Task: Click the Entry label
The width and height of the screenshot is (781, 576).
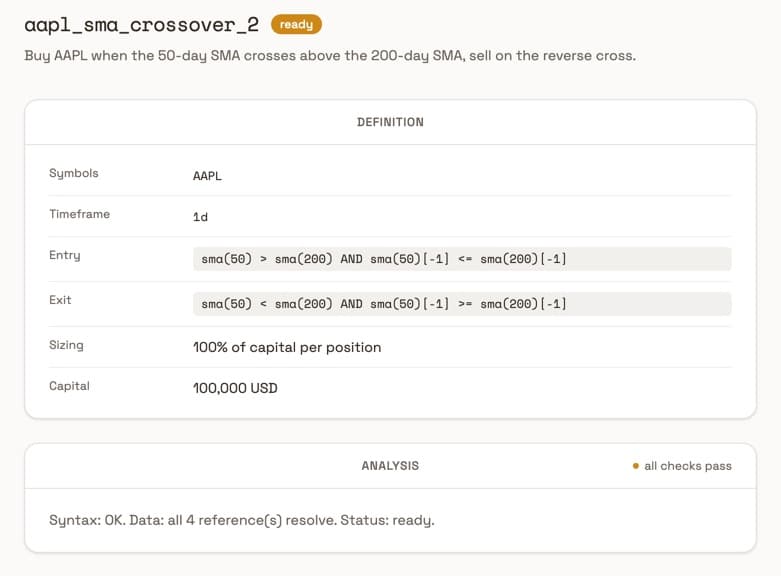Action: click(x=65, y=255)
